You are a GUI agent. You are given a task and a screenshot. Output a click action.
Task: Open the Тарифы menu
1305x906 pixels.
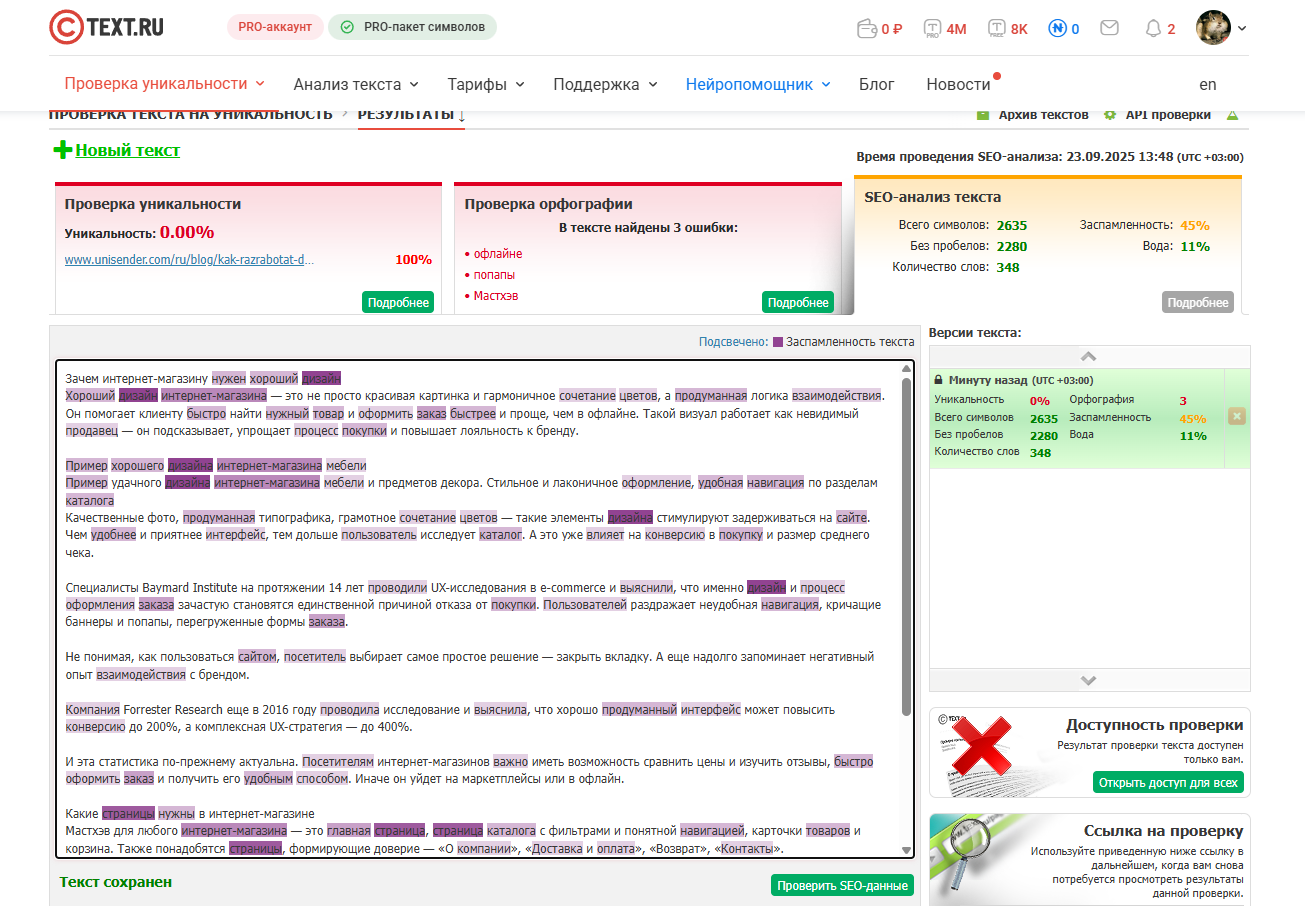click(x=486, y=84)
